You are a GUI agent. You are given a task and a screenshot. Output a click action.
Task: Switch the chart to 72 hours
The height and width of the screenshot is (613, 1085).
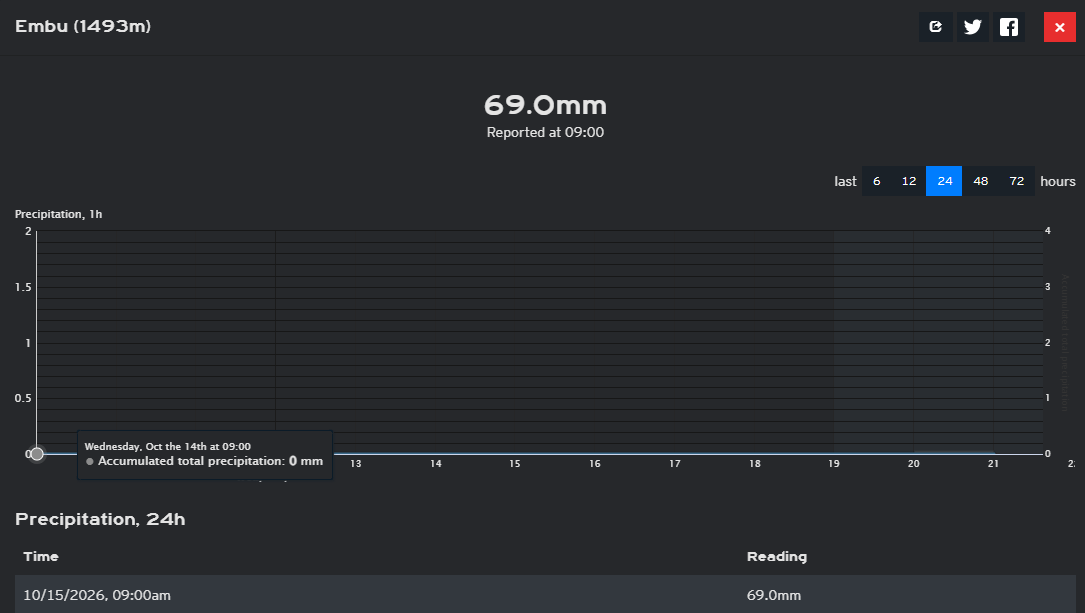pos(1016,181)
